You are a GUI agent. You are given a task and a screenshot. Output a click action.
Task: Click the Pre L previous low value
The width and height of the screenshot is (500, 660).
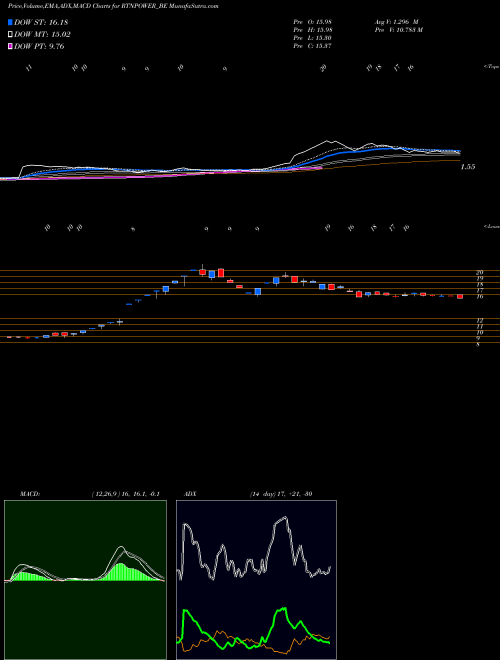312,38
